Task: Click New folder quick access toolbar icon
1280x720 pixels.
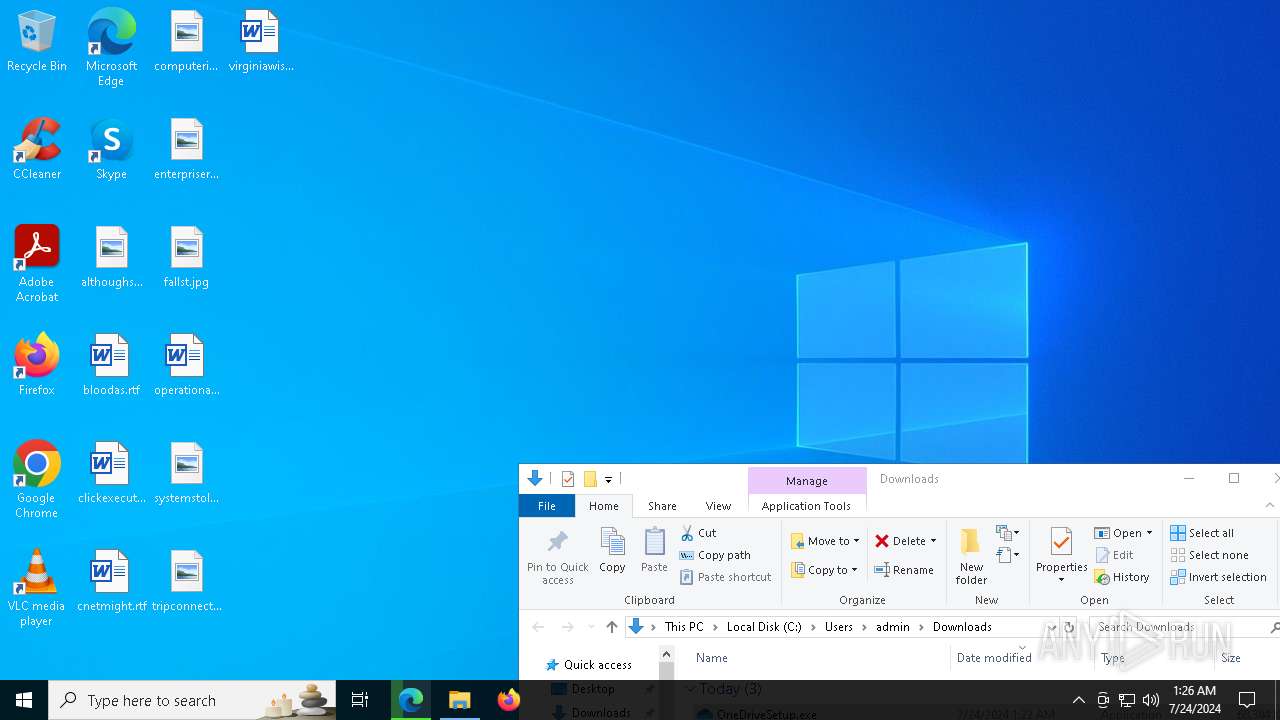Action: click(590, 479)
